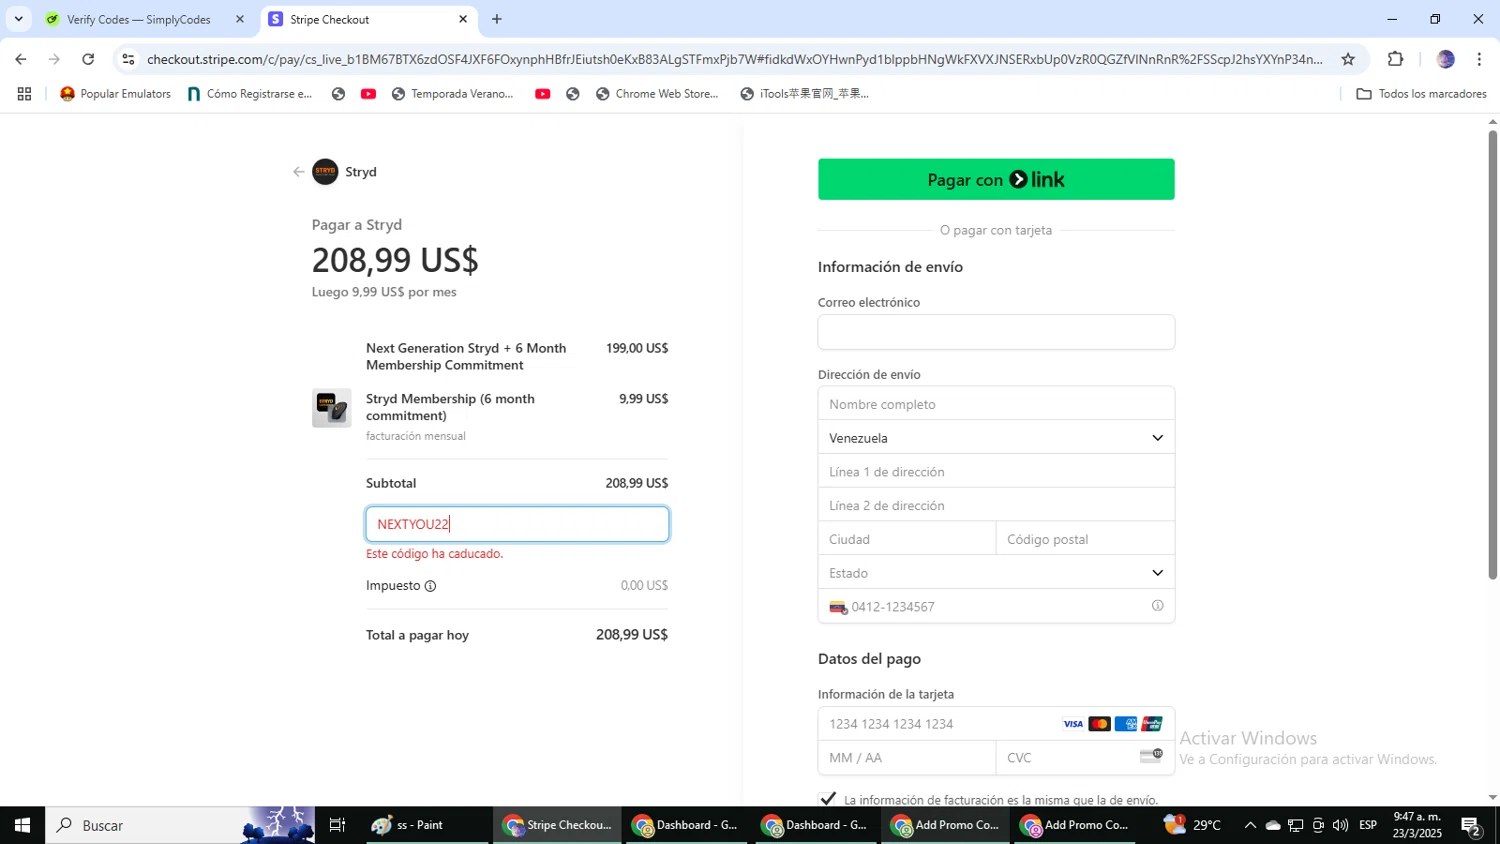The height and width of the screenshot is (844, 1500).
Task: Open the tab search dropdown arrow
Action: point(18,19)
